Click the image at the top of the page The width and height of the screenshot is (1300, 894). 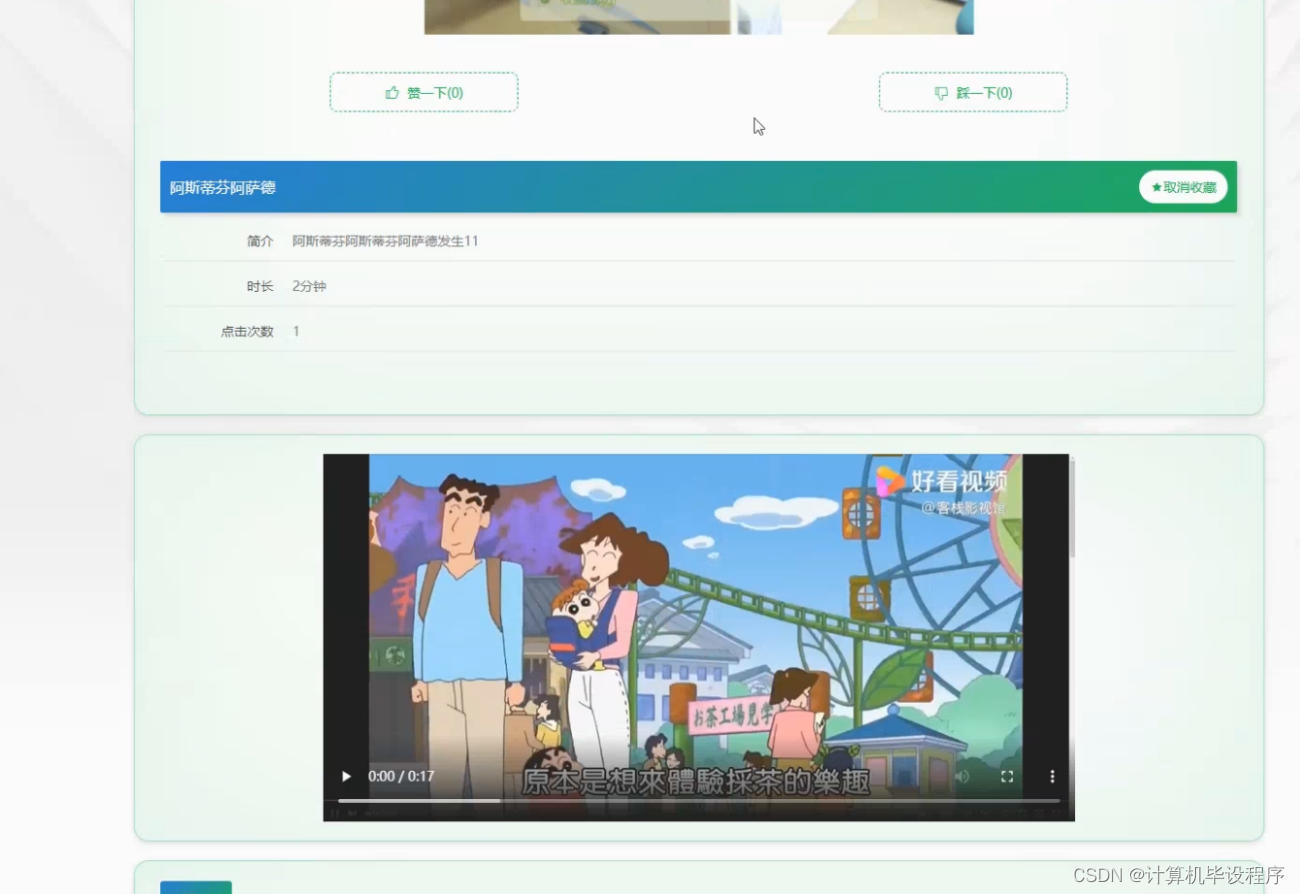[x=699, y=17]
